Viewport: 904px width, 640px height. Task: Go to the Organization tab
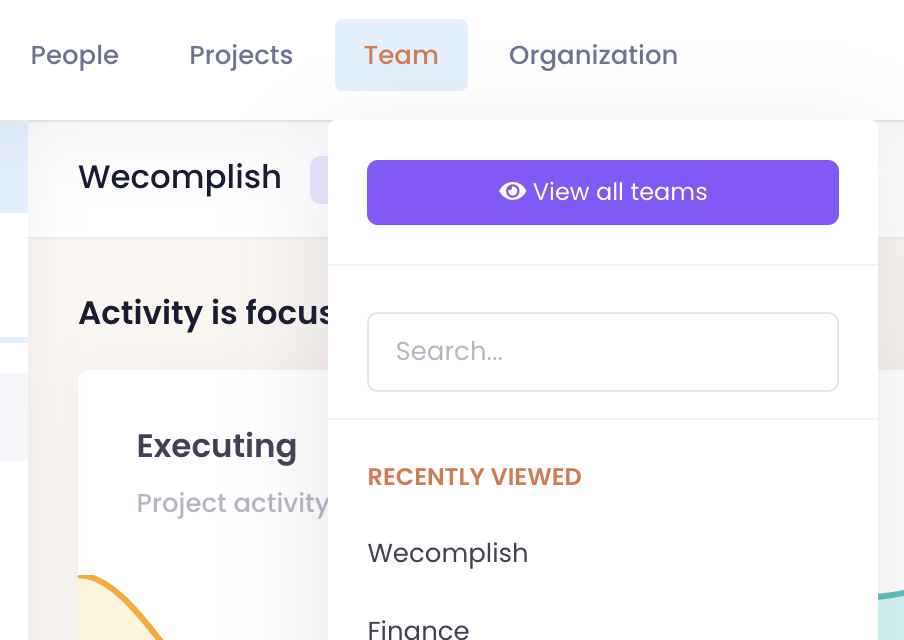pyautogui.click(x=593, y=55)
